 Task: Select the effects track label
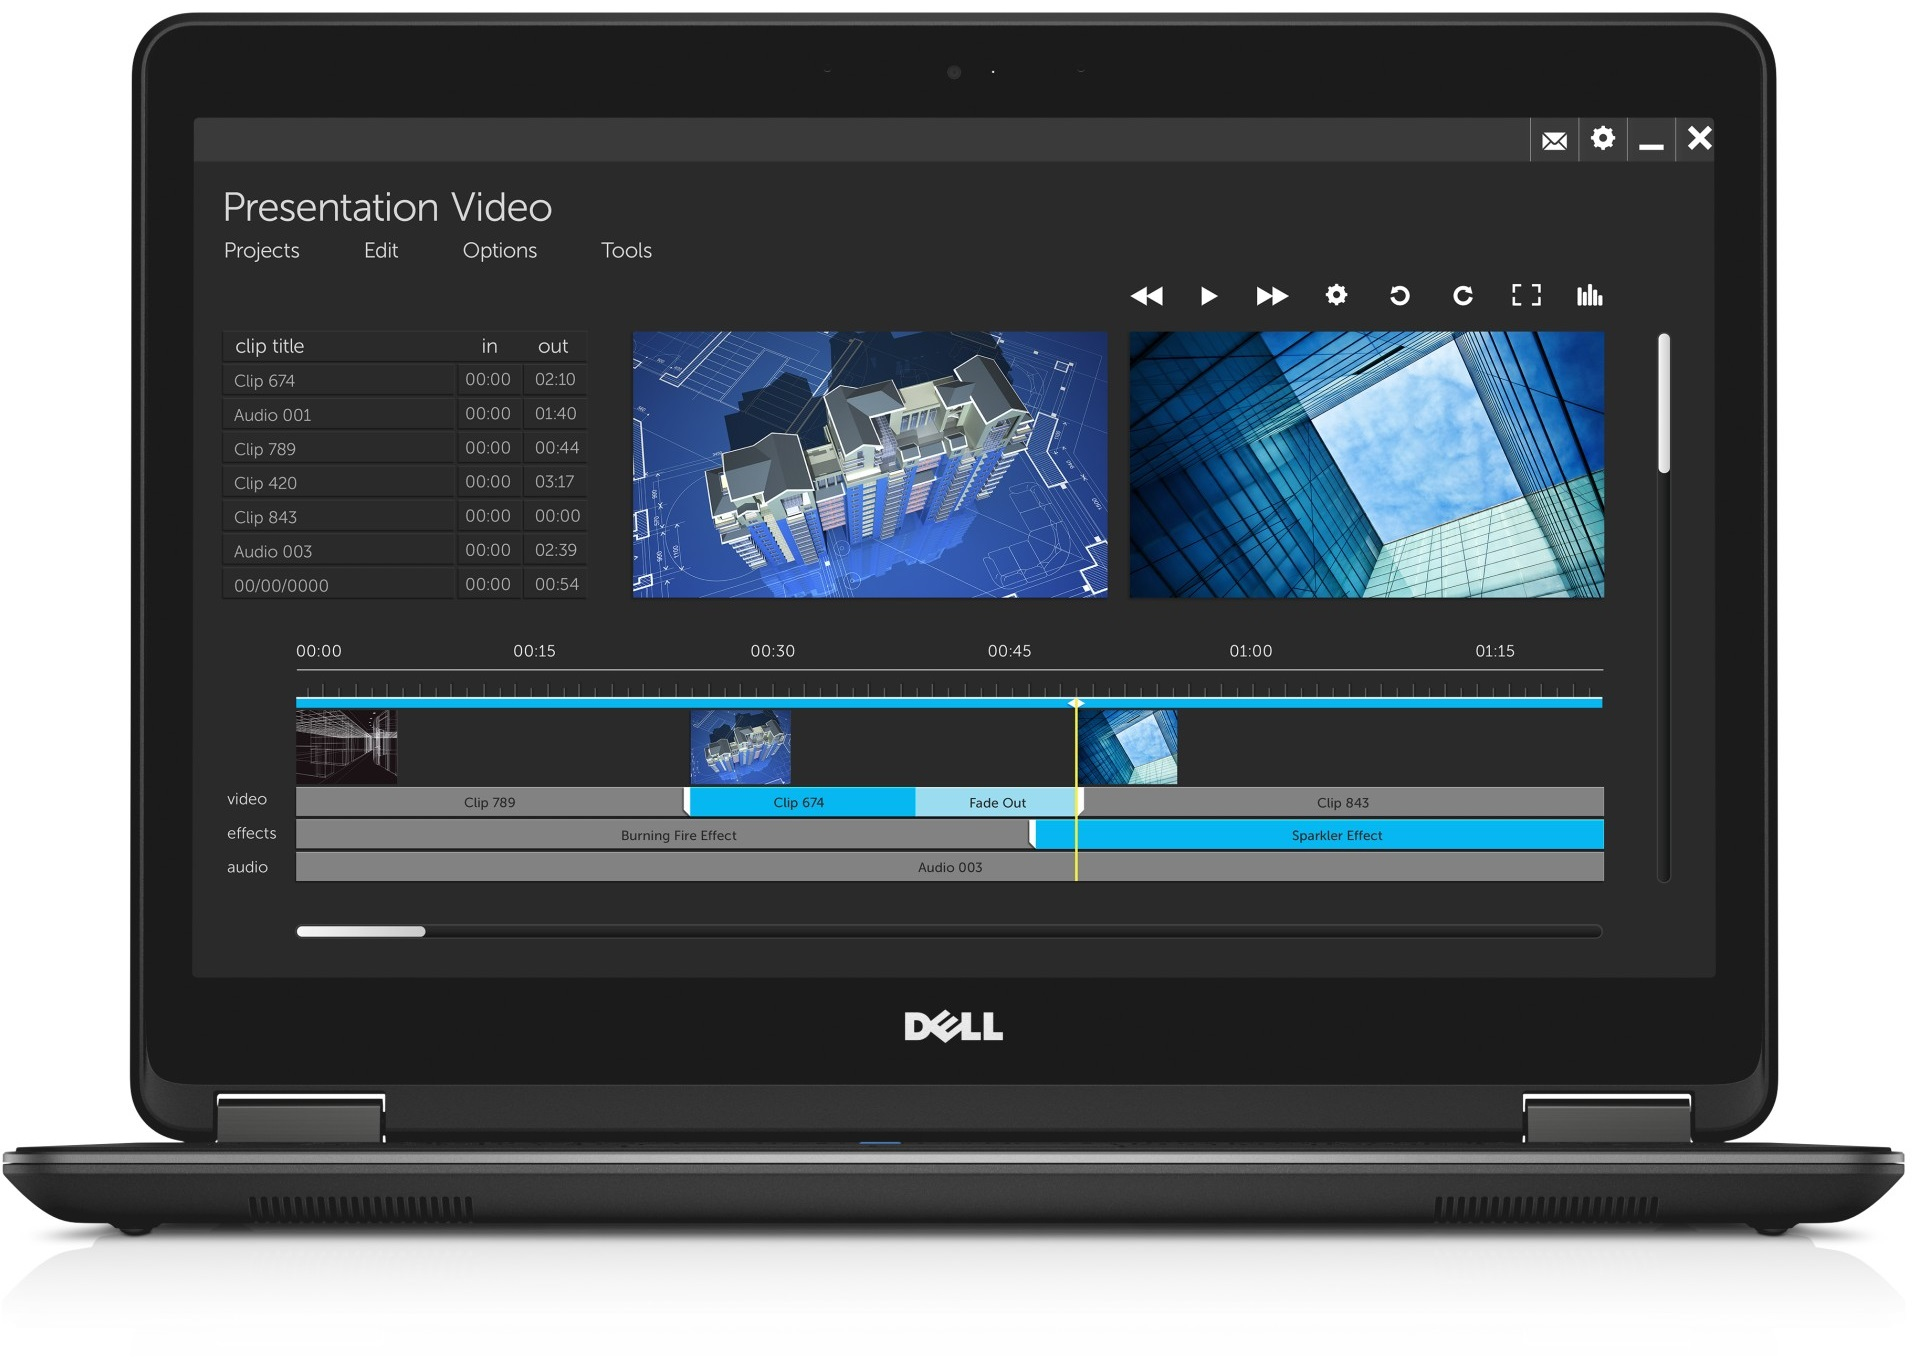251,833
